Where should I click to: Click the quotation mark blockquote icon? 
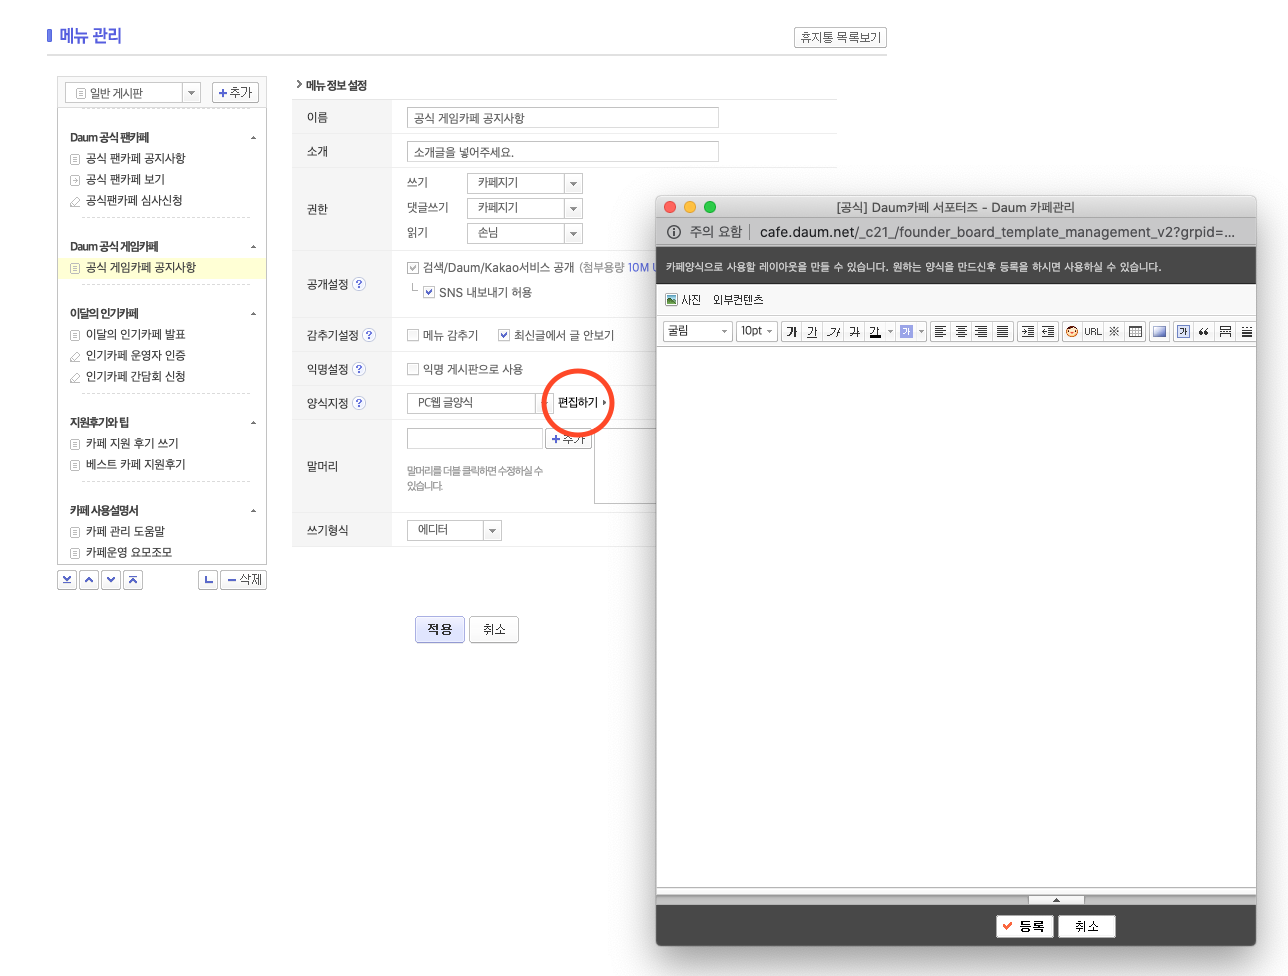(1204, 332)
